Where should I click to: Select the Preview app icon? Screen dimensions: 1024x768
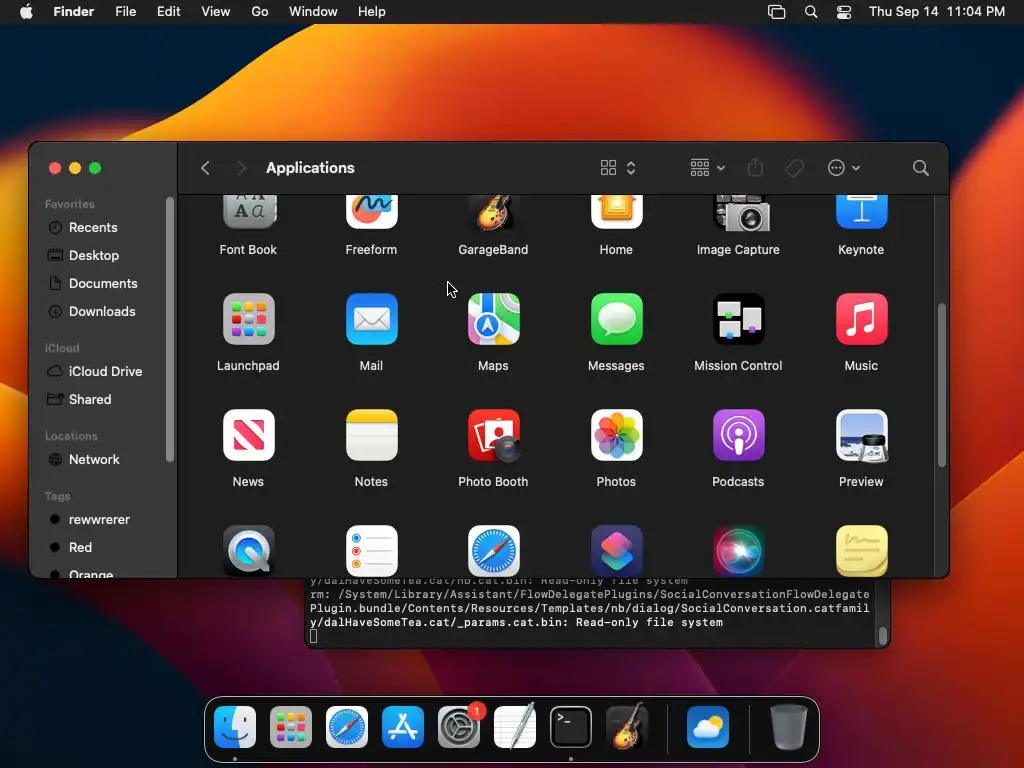coord(861,435)
